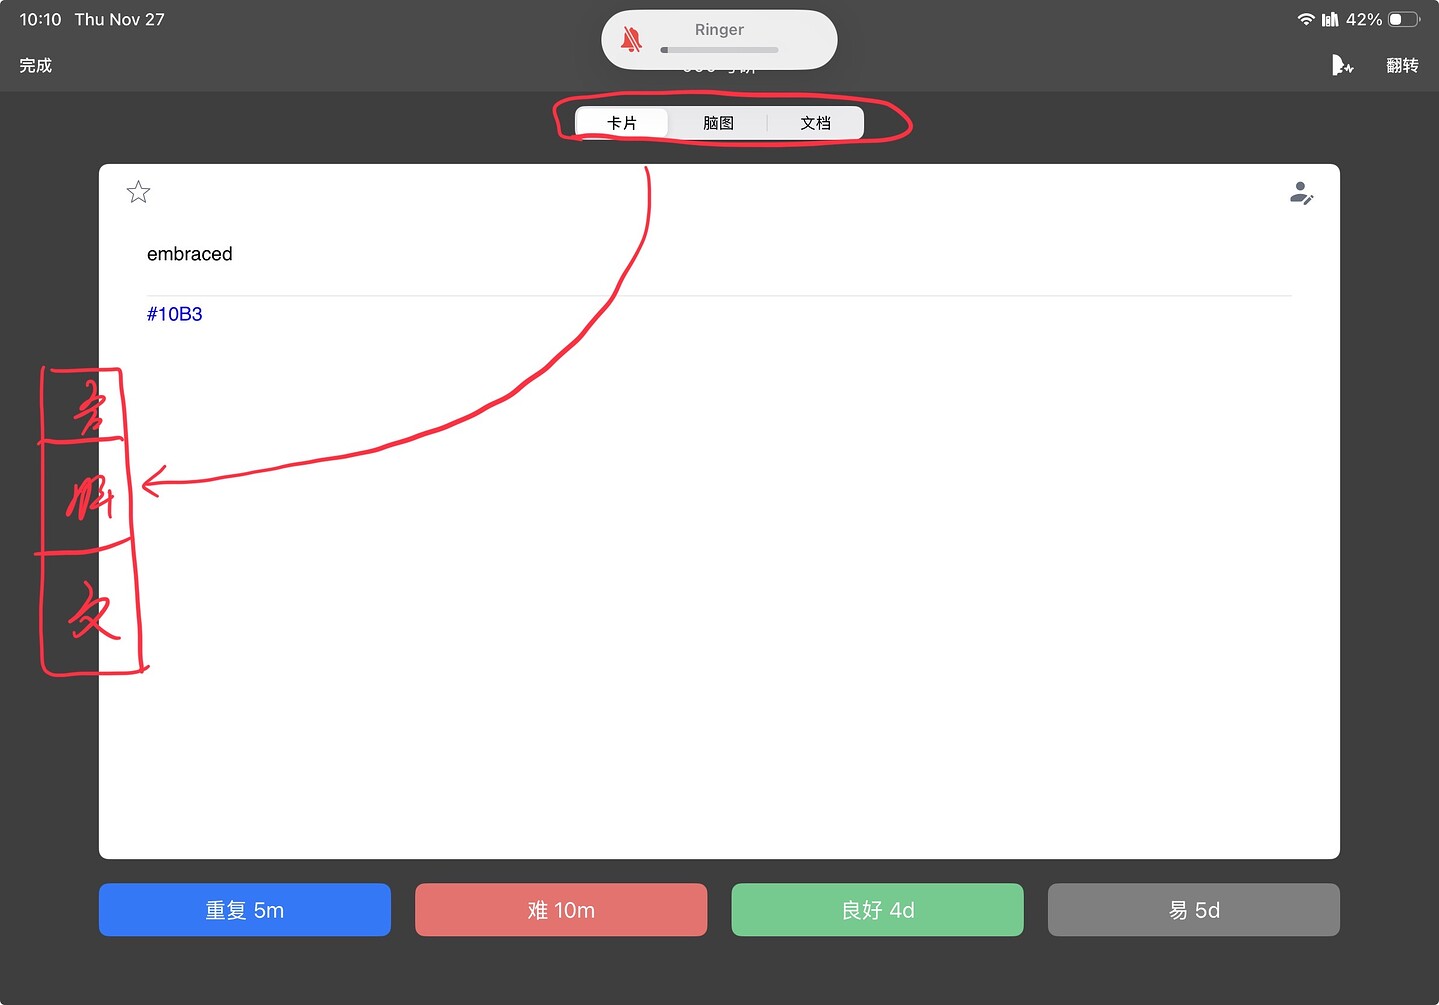Tap the speak-aloud voice icon
The width and height of the screenshot is (1439, 1005).
[x=1341, y=66]
